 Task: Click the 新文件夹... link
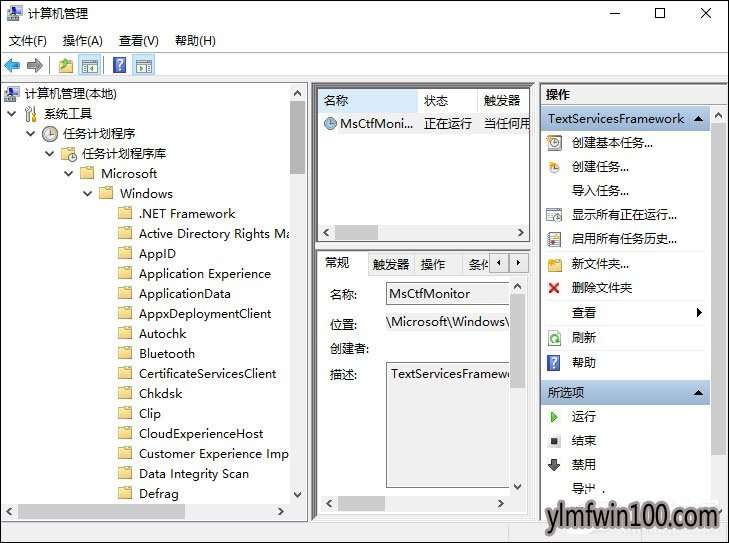[600, 264]
